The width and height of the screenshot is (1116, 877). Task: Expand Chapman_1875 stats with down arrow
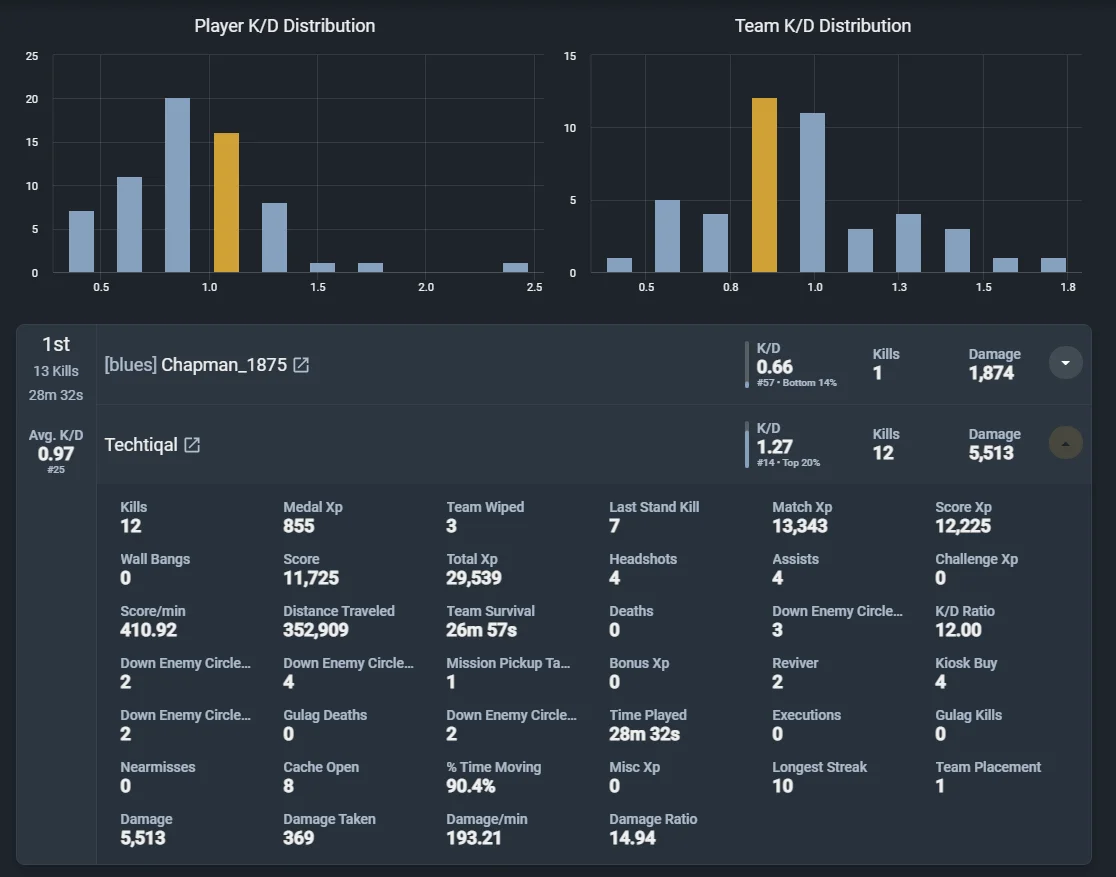1065,363
